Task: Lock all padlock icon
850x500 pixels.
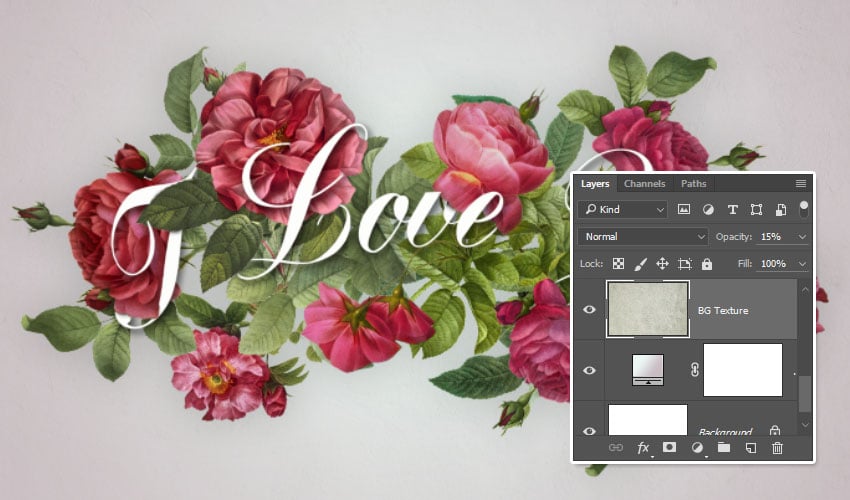Action: click(x=706, y=264)
